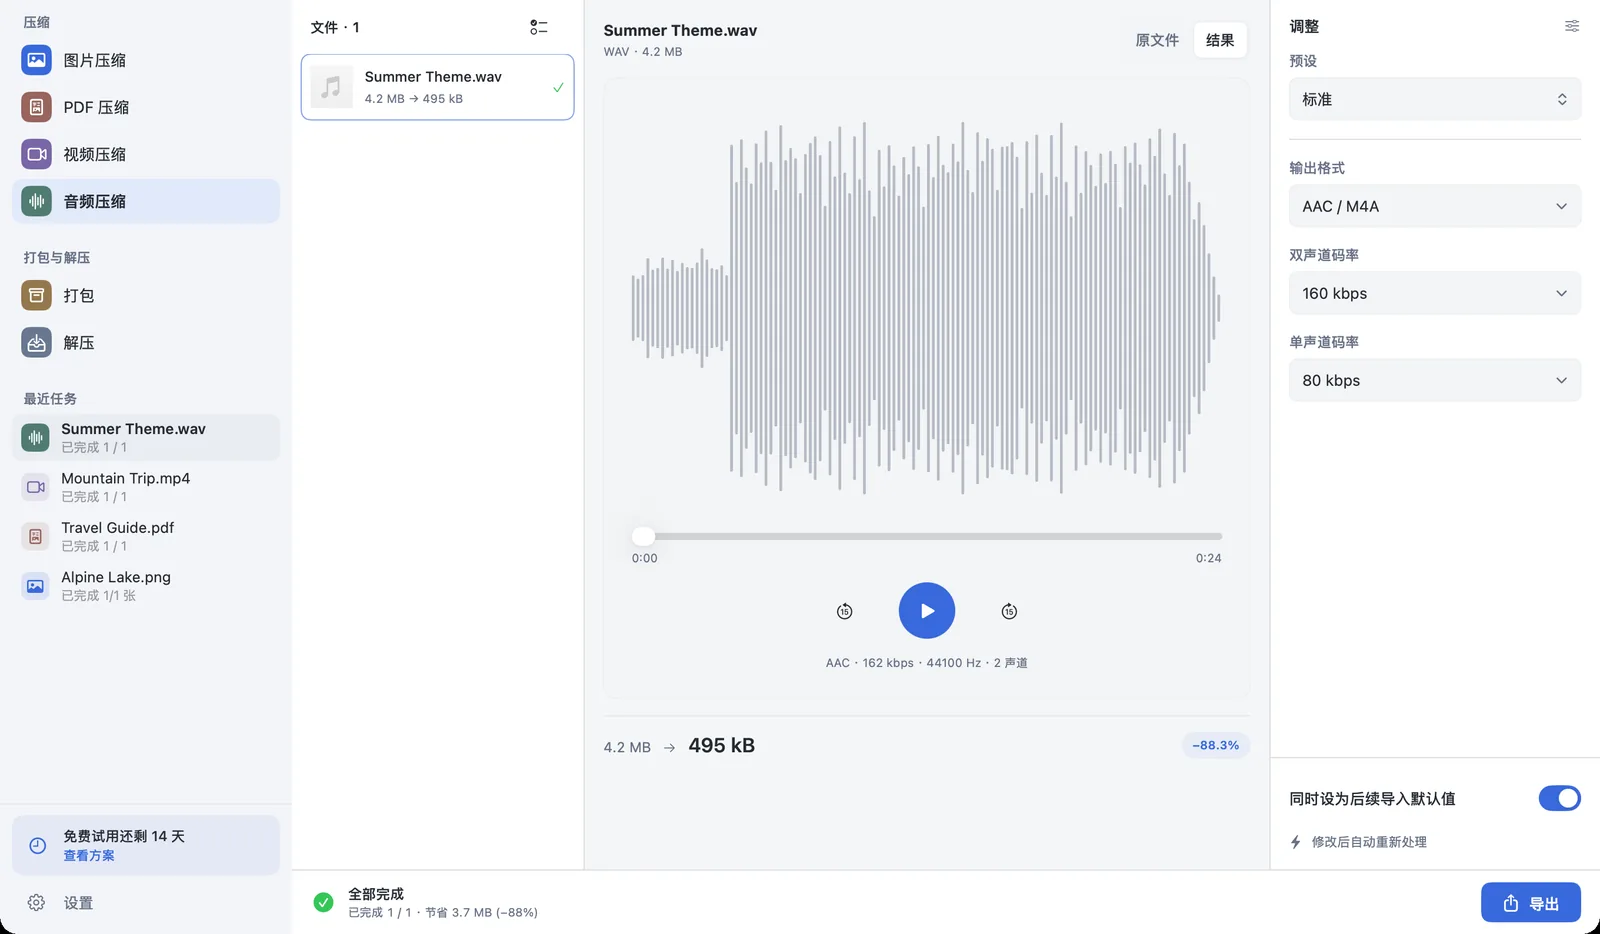Open 打包 archive tool
The image size is (1600, 934).
tap(146, 295)
